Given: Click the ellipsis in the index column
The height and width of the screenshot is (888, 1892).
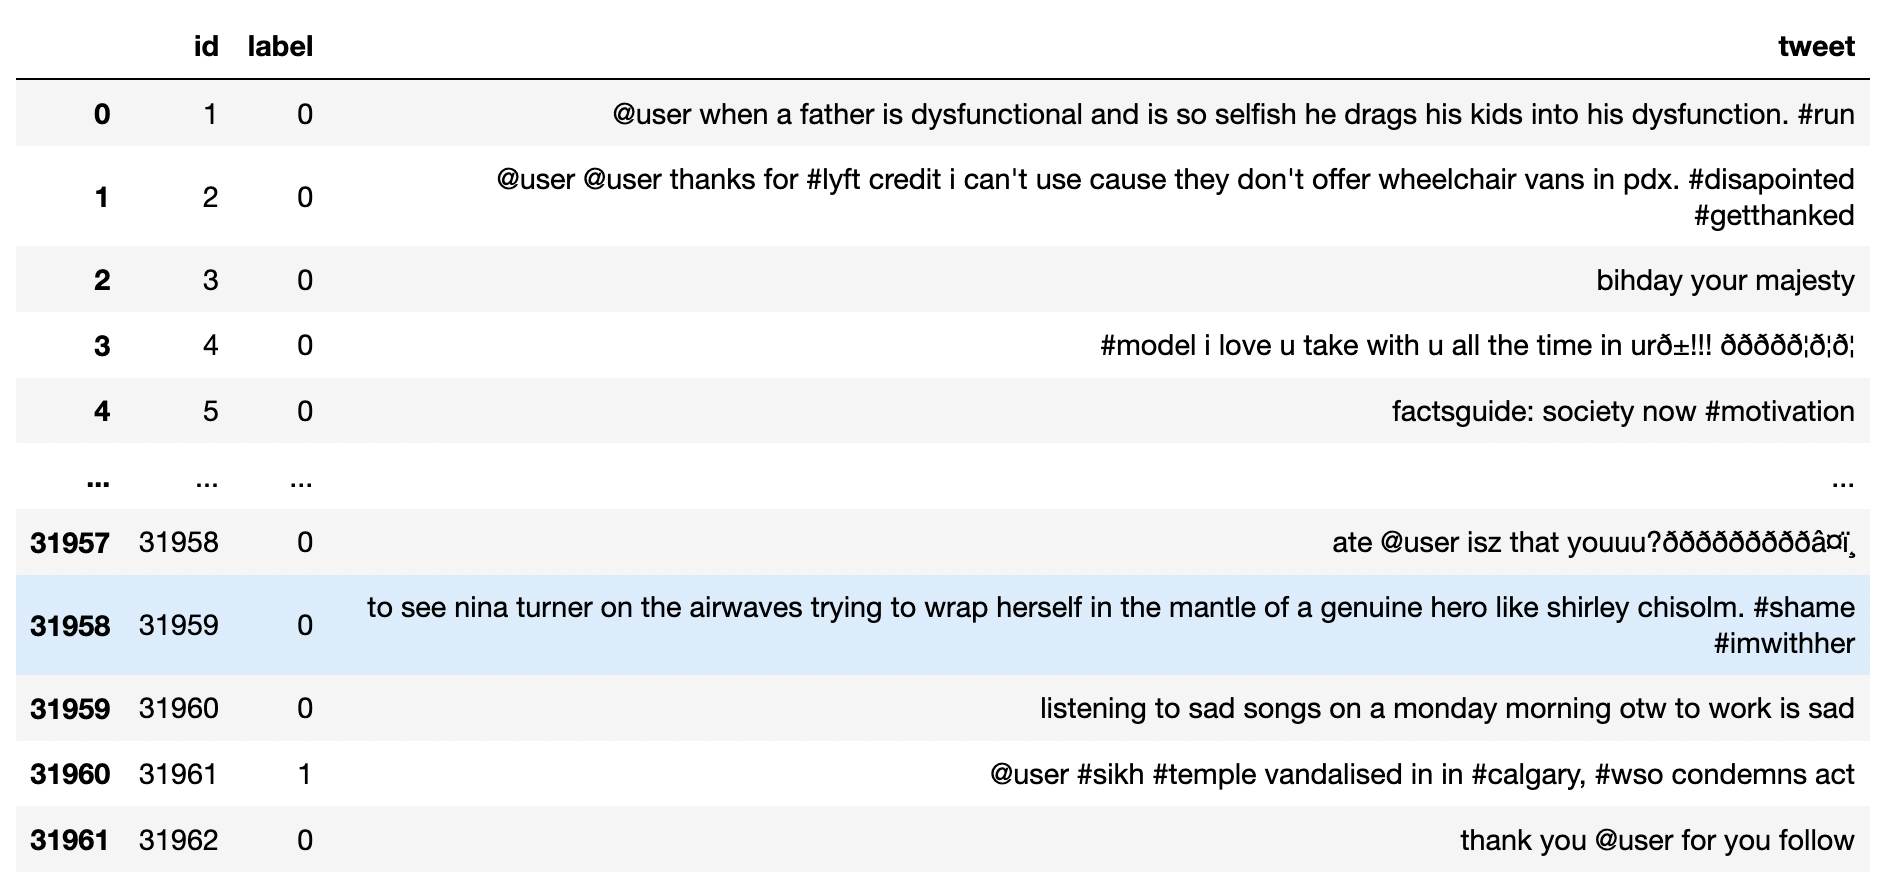Looking at the screenshot, I should pos(98,482).
